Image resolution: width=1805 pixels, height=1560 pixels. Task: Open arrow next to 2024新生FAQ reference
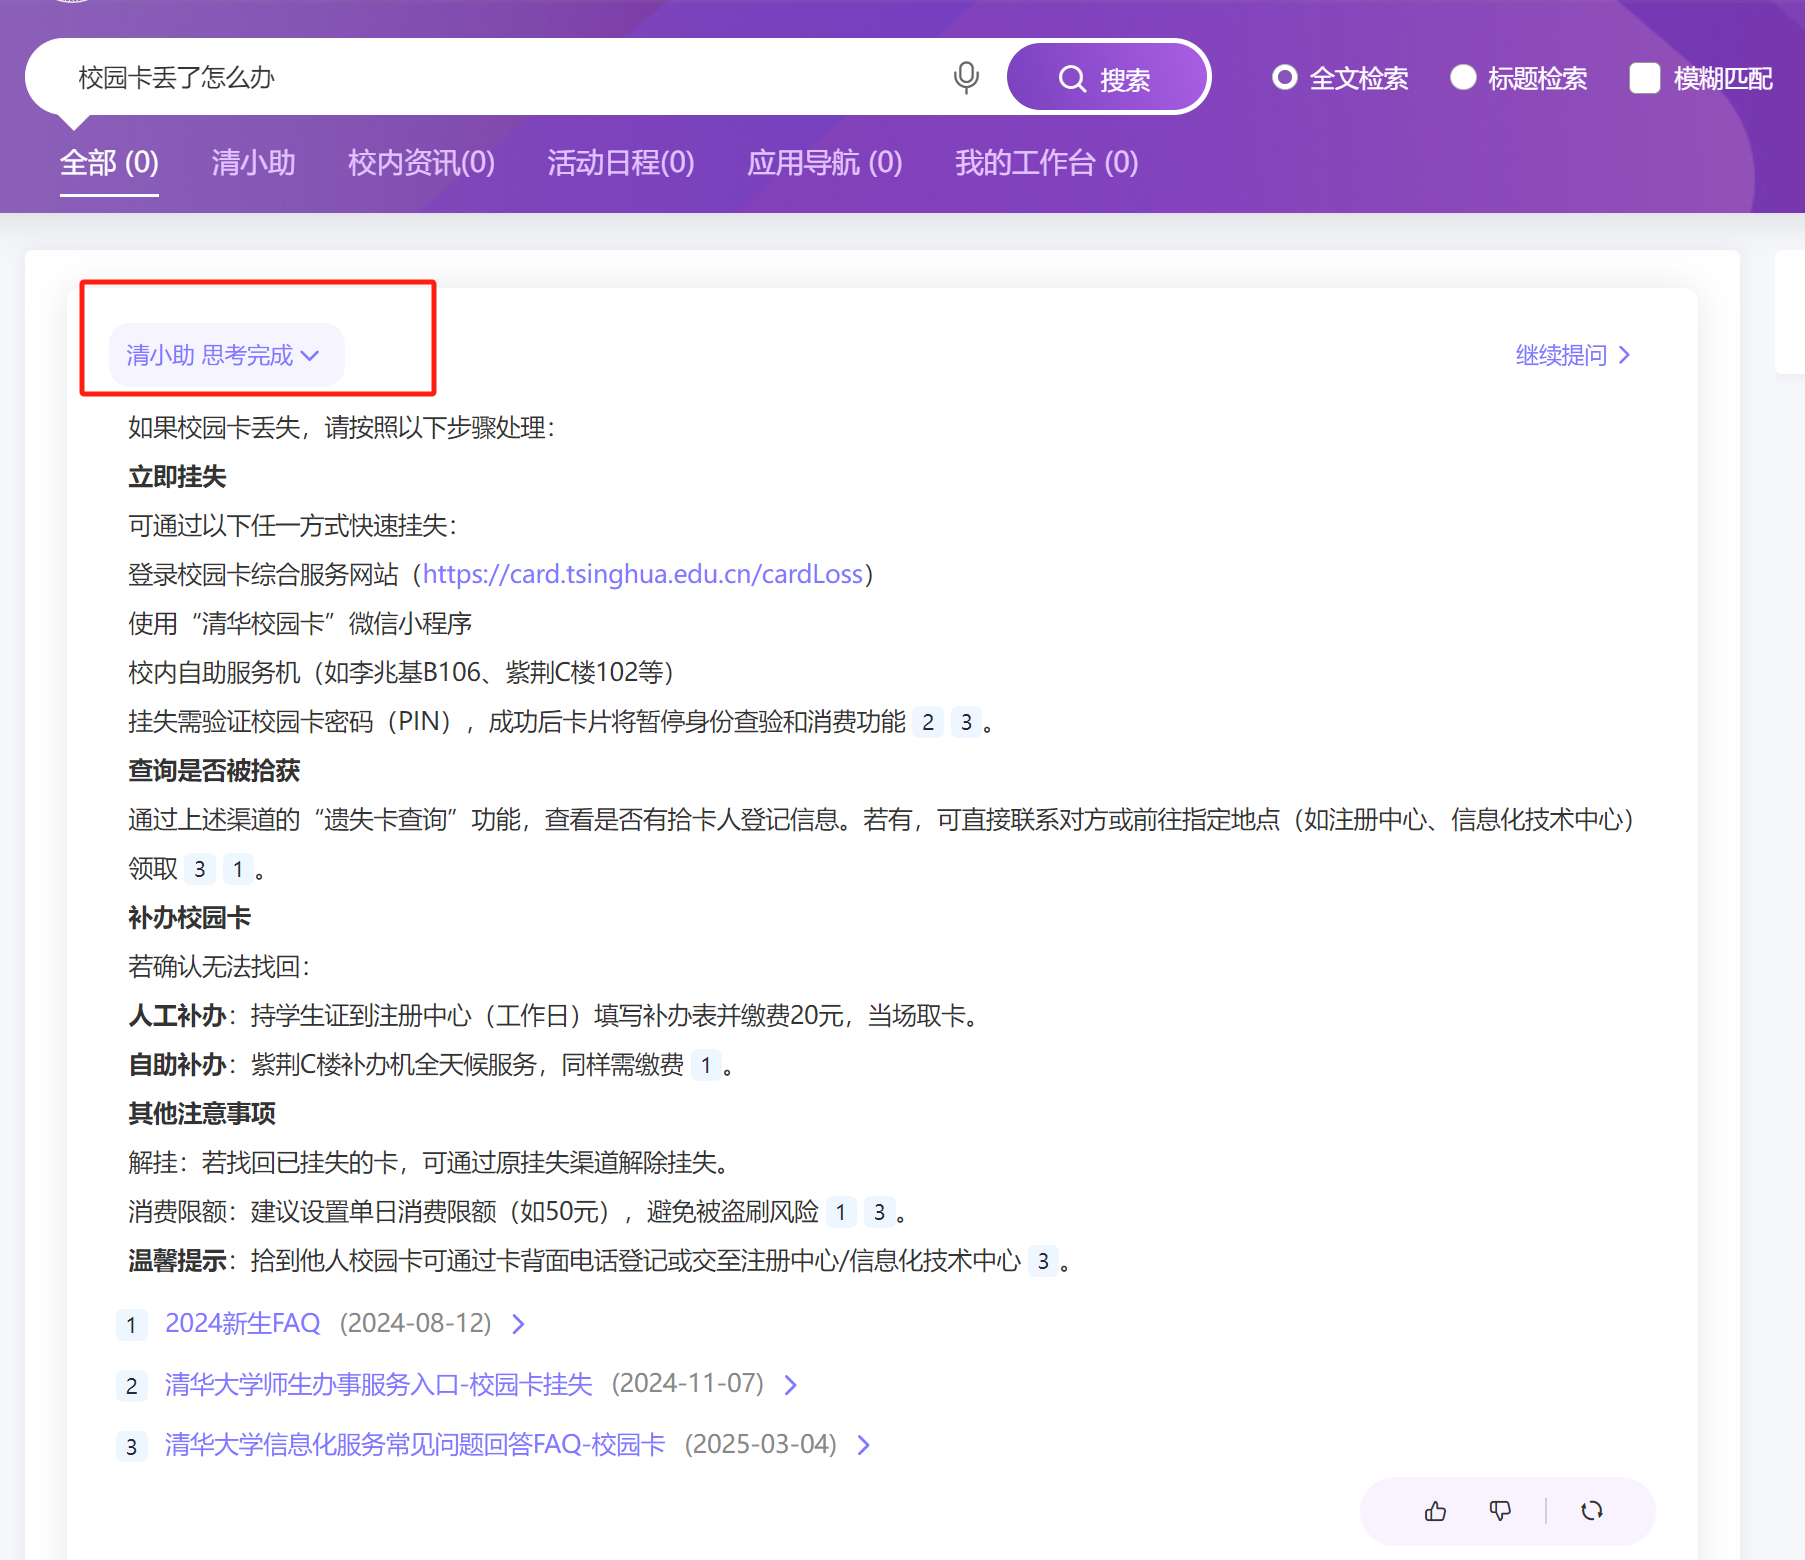click(518, 1324)
